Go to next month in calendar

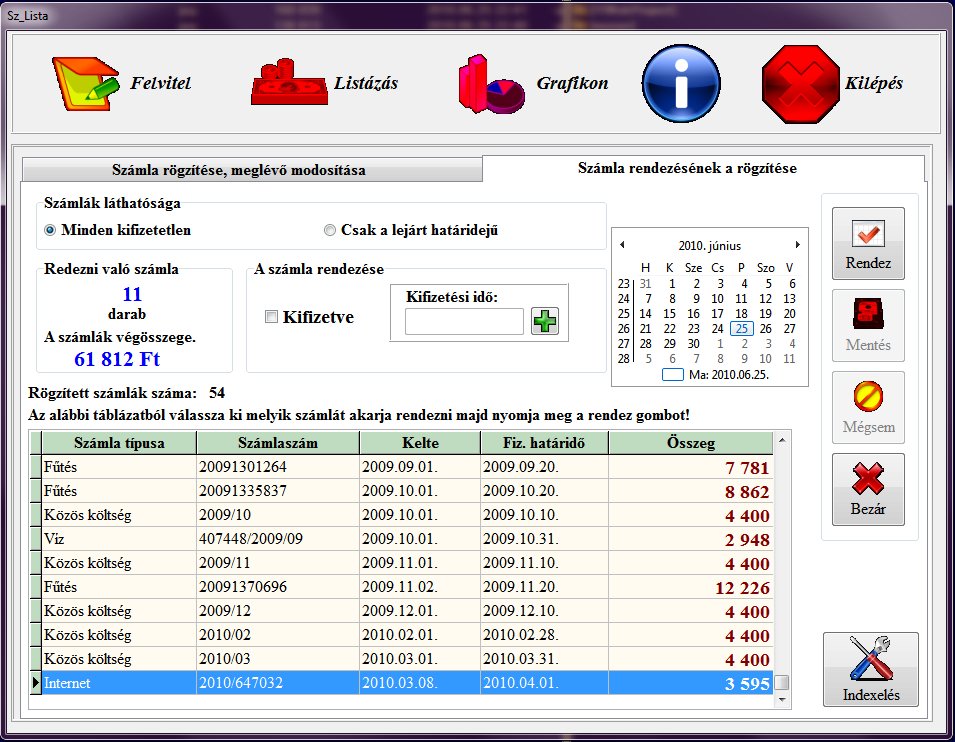tap(797, 245)
